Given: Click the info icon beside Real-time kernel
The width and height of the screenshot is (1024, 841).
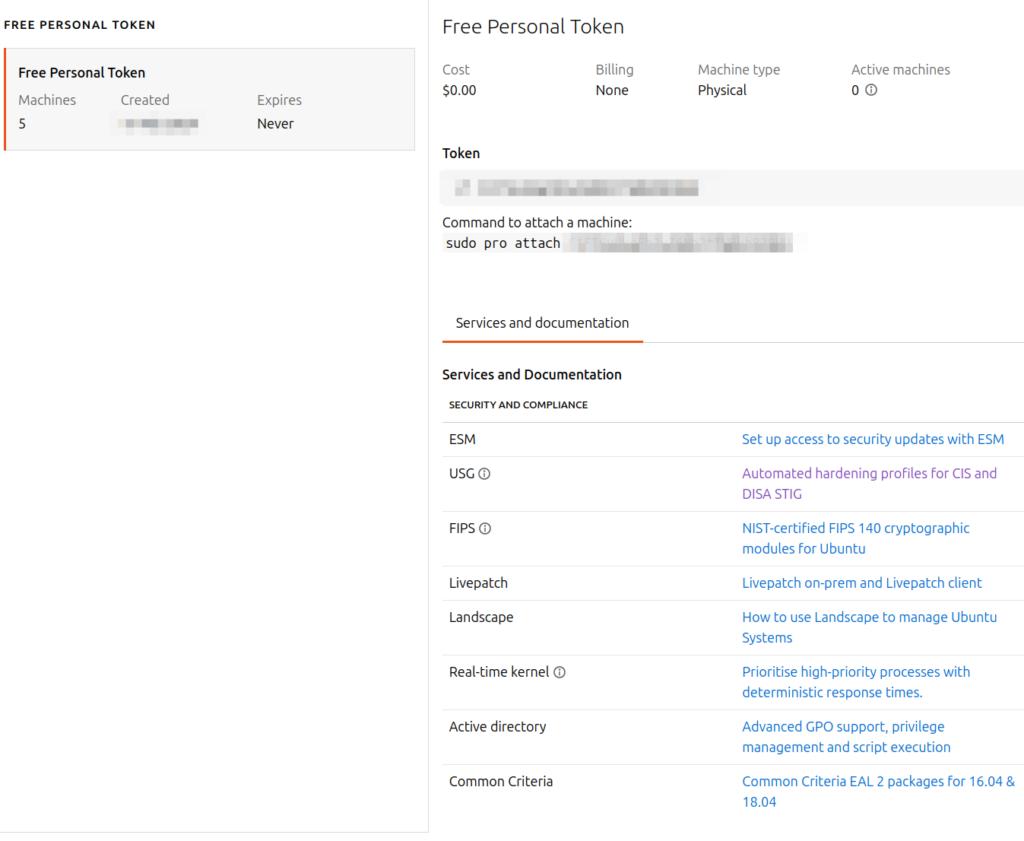Looking at the screenshot, I should click(560, 673).
